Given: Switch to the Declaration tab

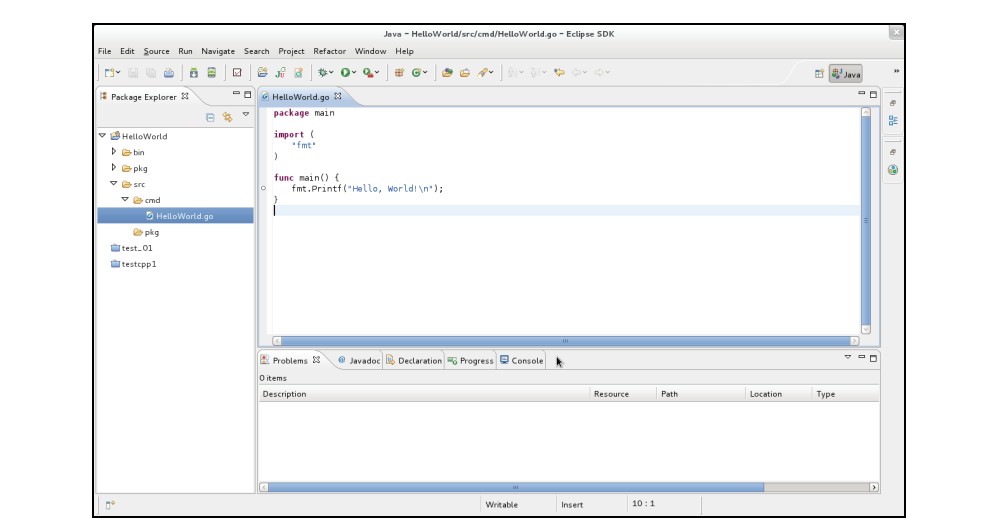Looking at the screenshot, I should pos(414,360).
